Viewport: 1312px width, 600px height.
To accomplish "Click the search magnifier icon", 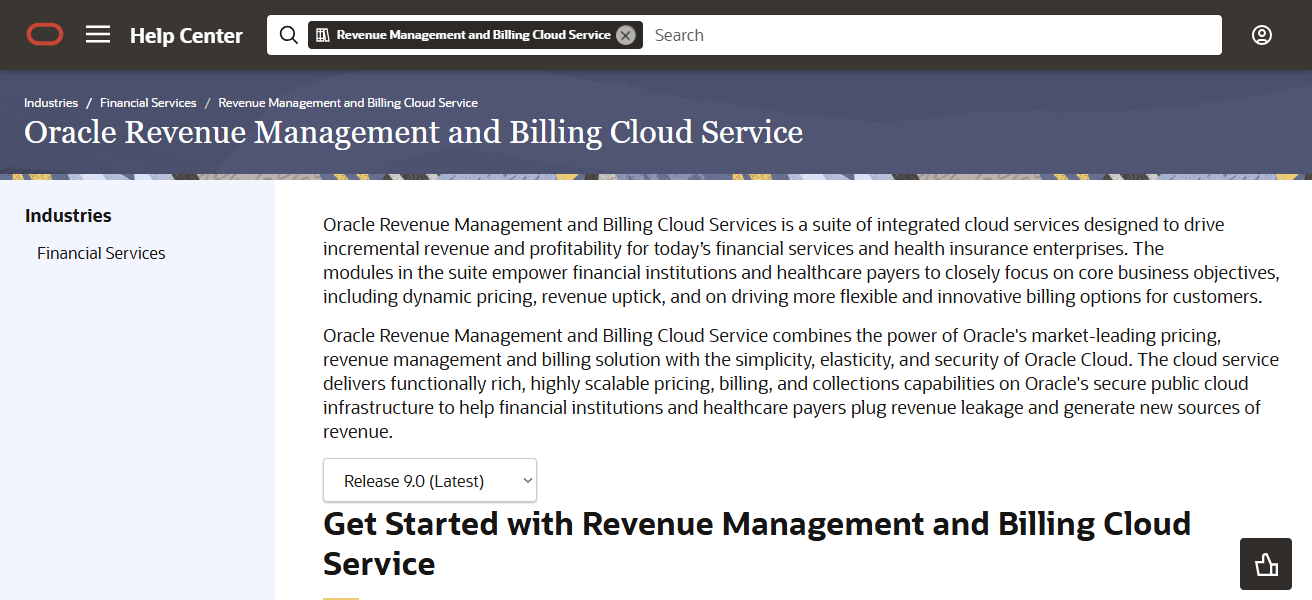I will tap(288, 34).
